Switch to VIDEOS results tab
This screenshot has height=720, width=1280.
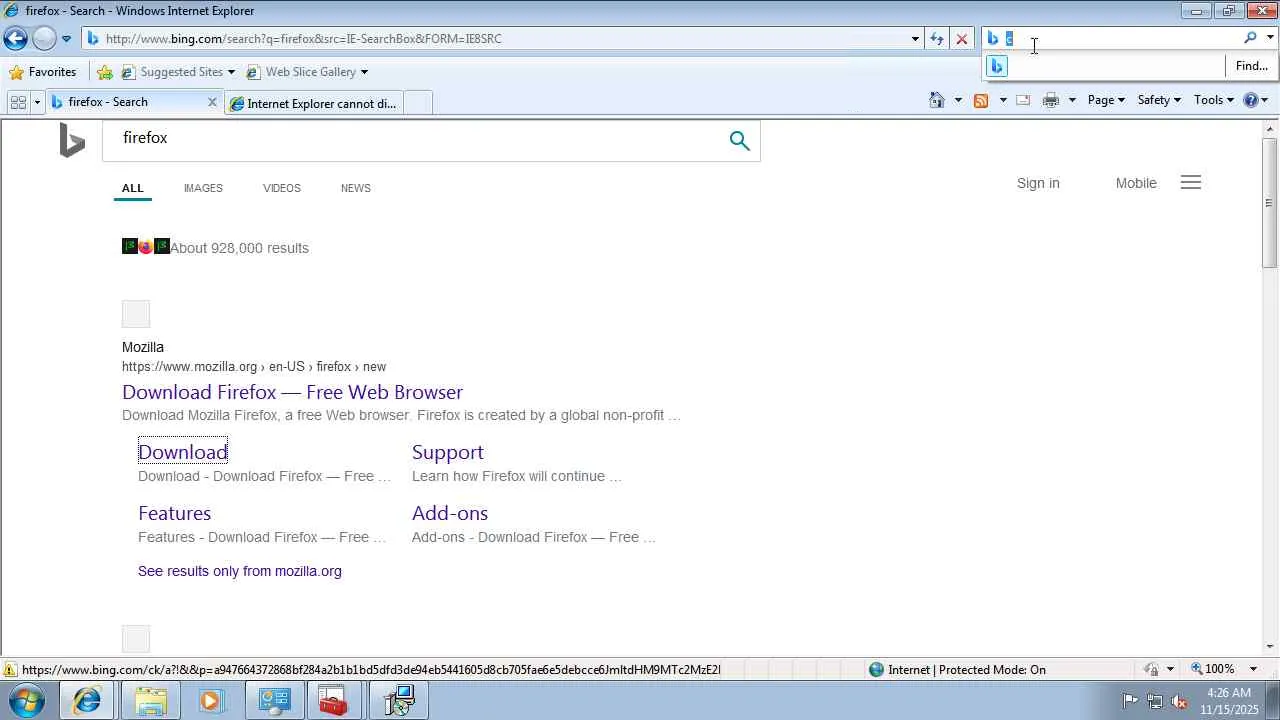coord(282,188)
